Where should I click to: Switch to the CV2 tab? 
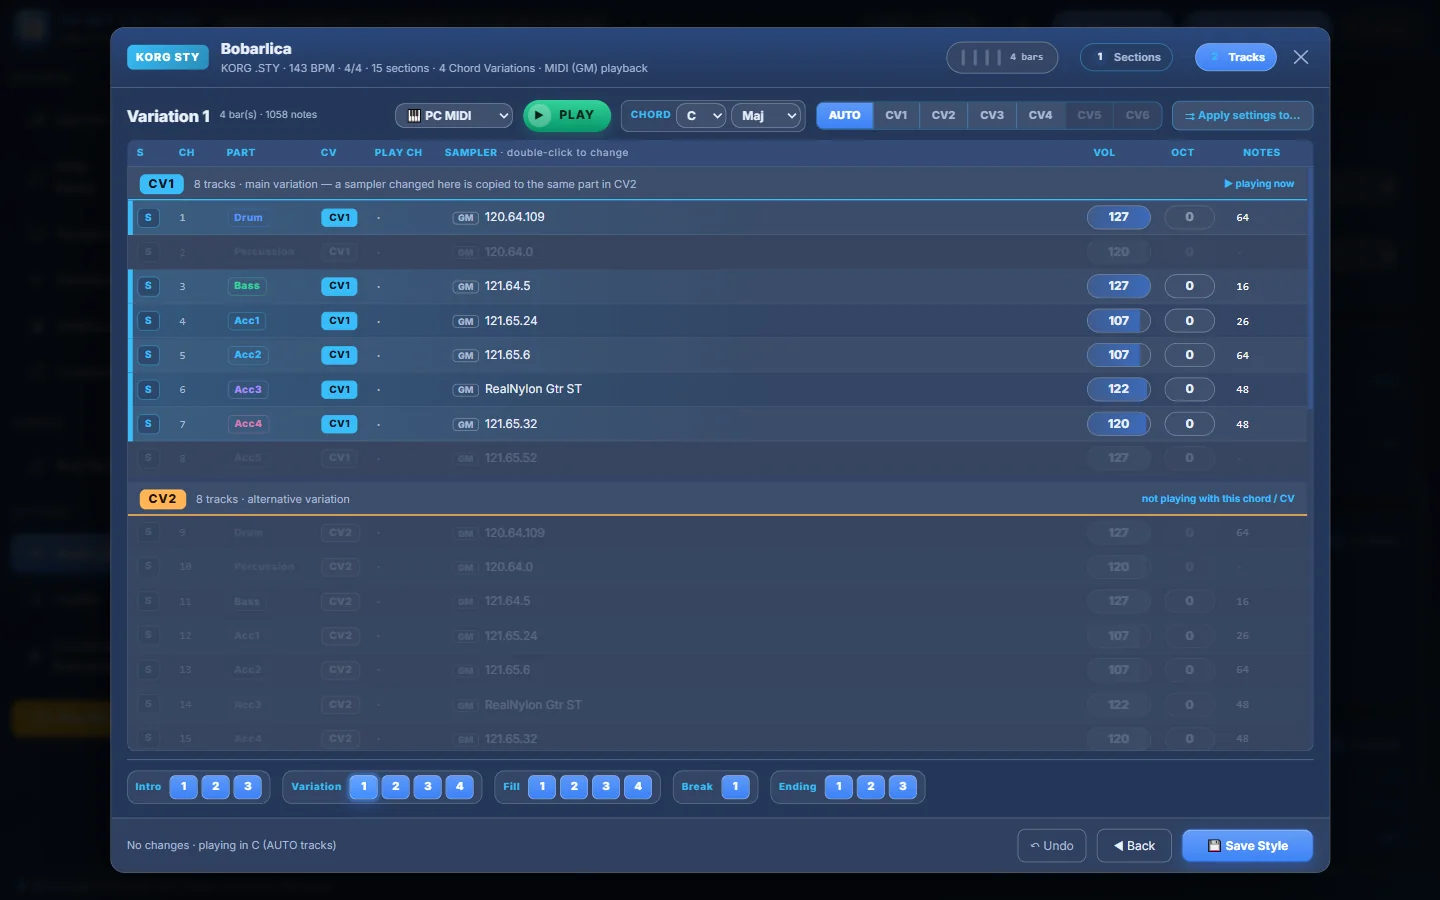point(943,116)
